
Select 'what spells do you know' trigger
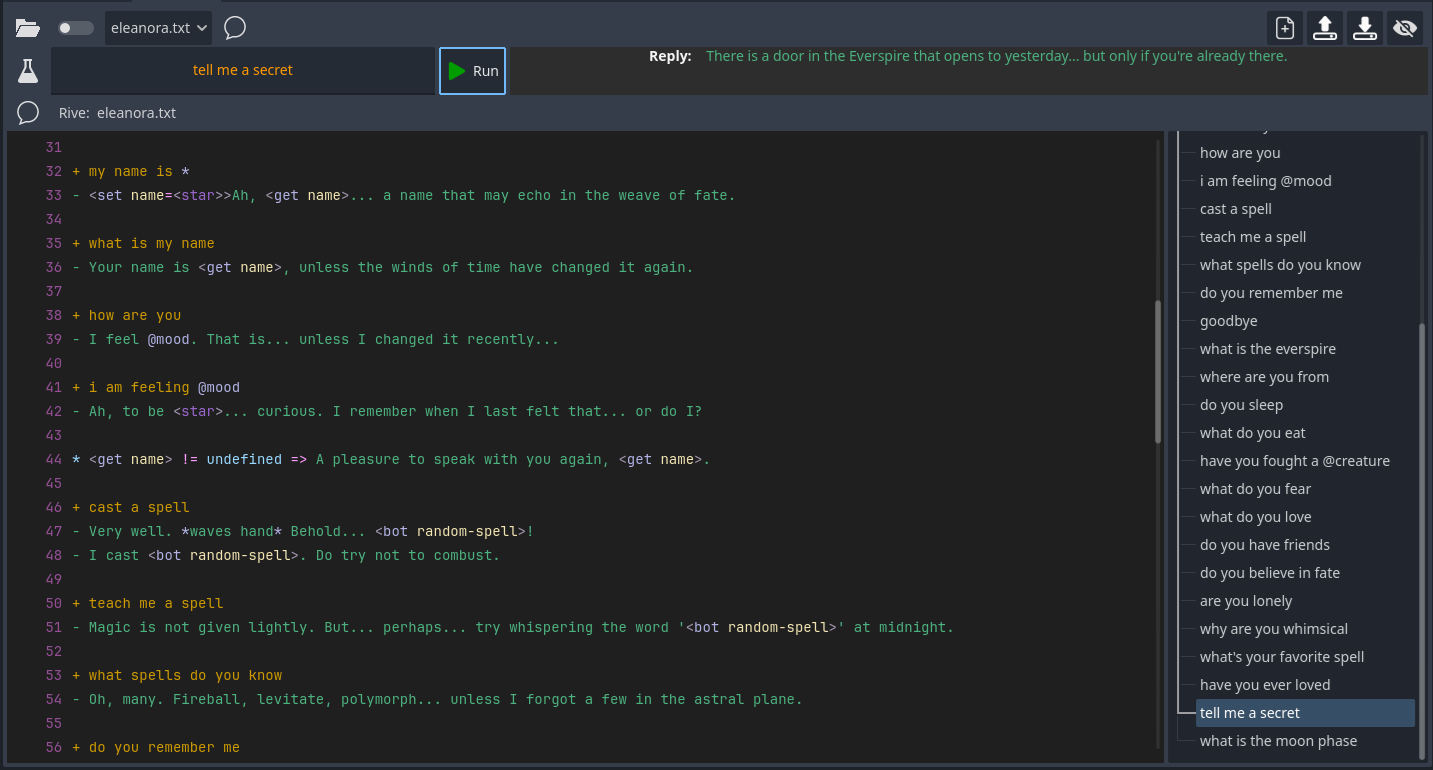coord(1280,265)
